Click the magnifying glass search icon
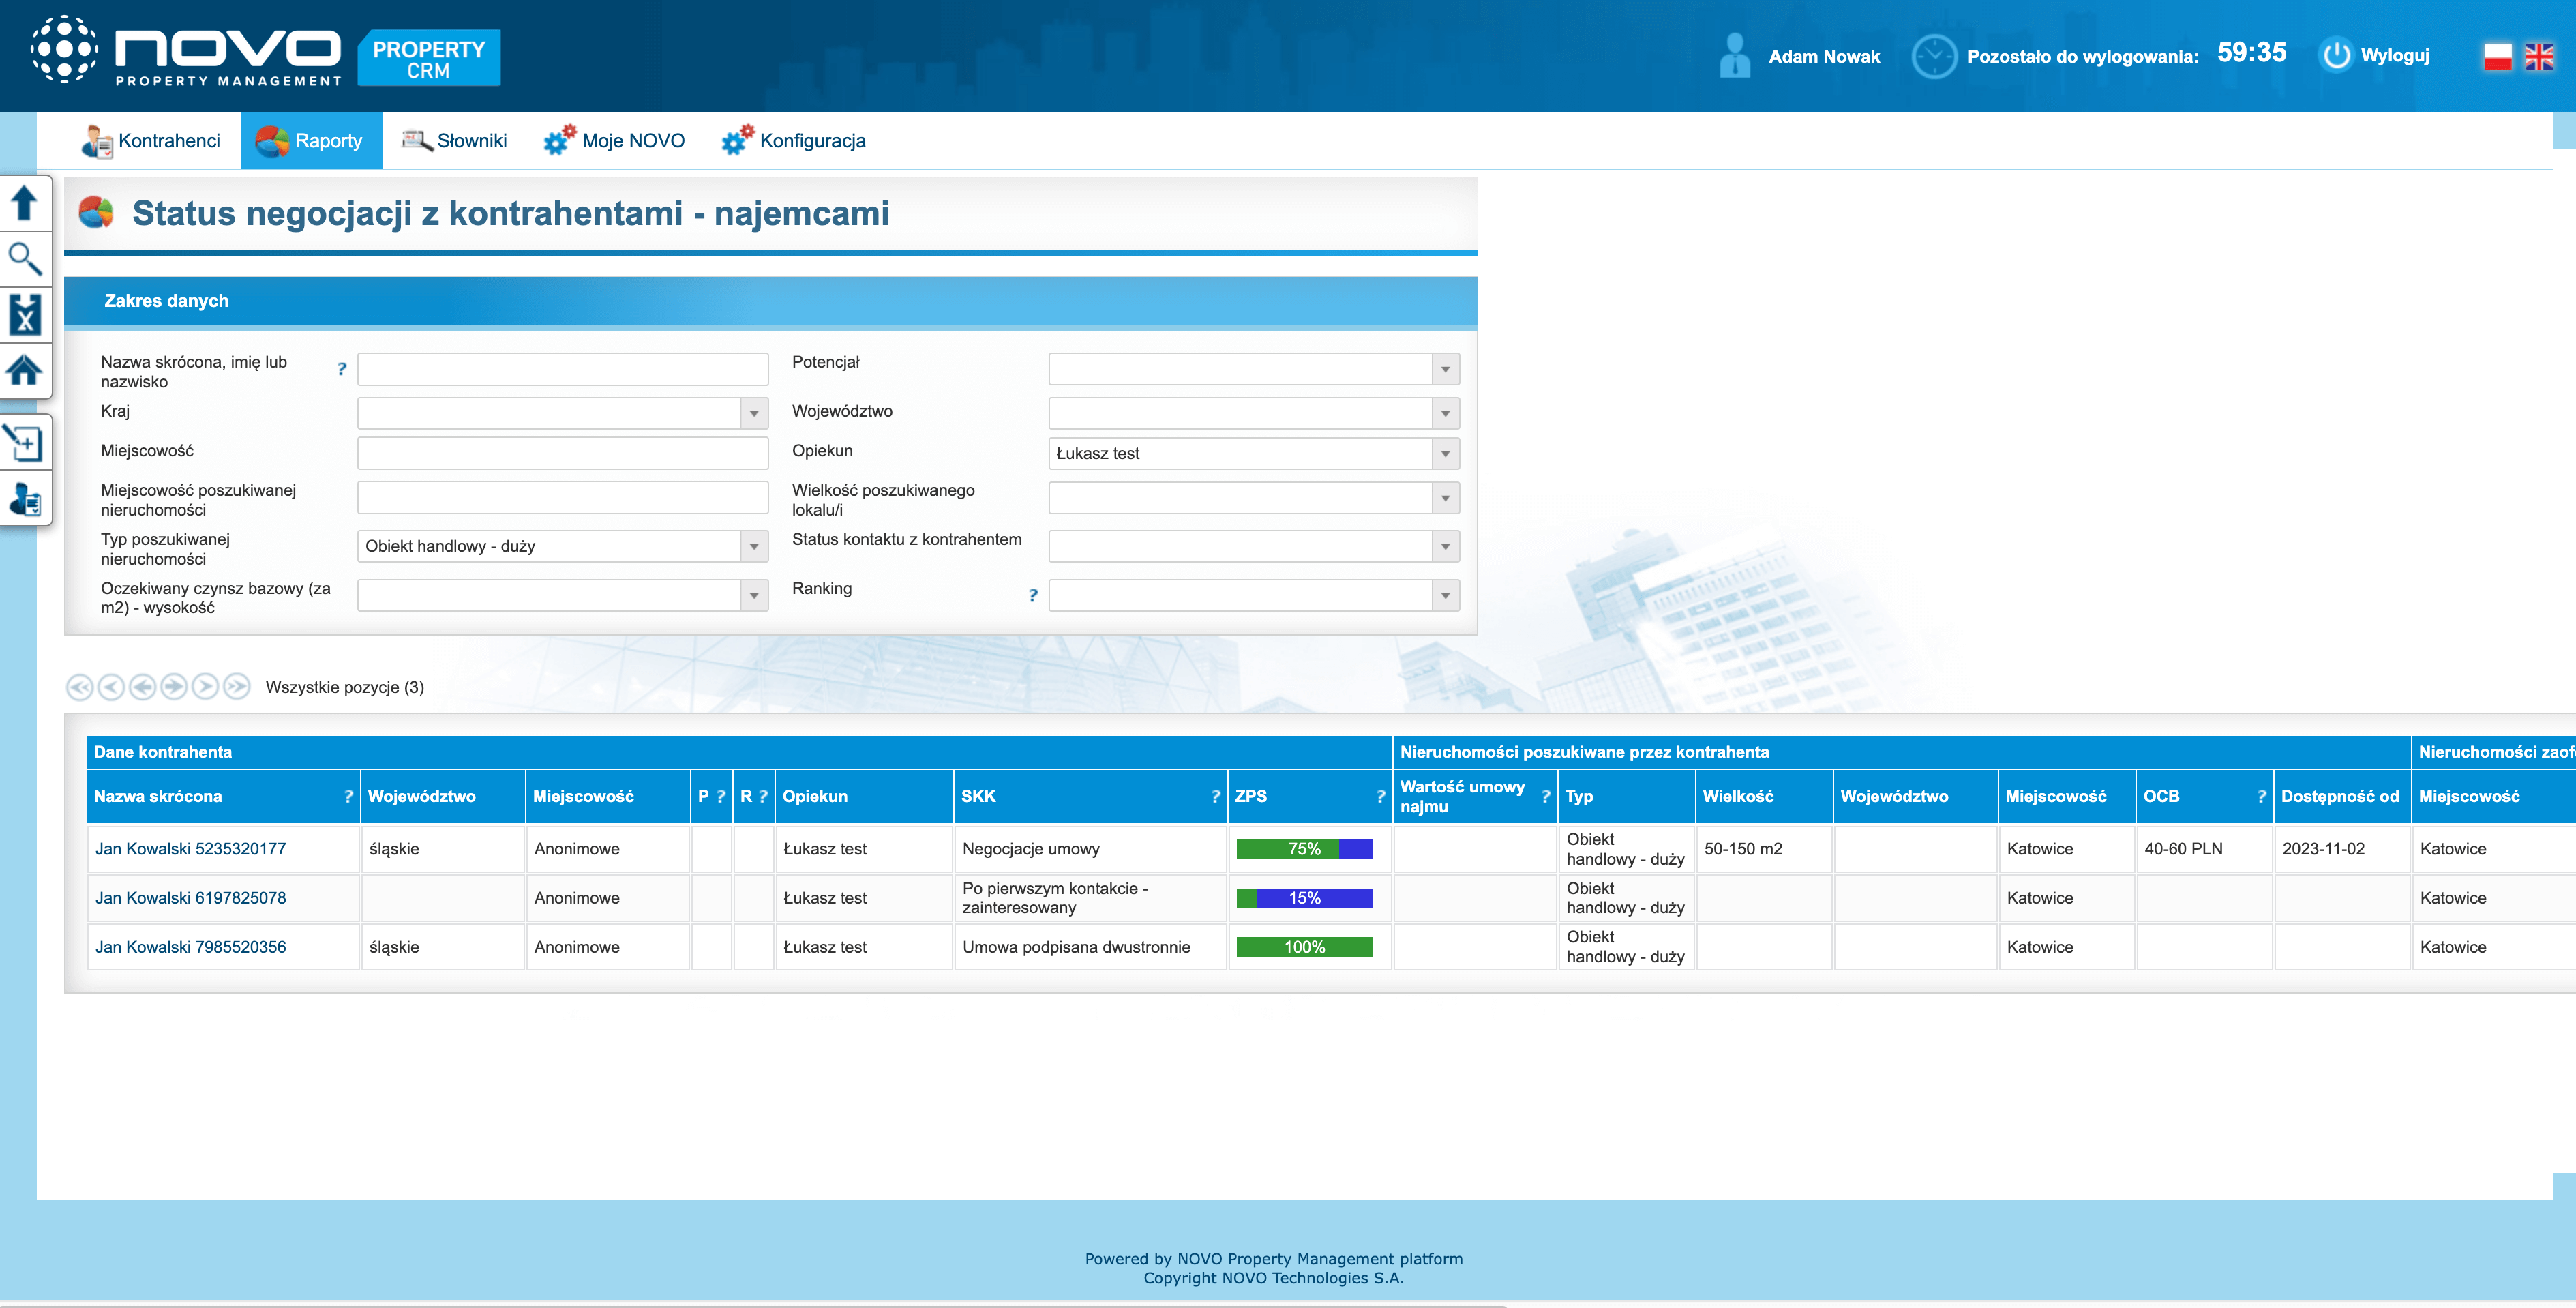Viewport: 2576px width, 1308px height. coord(25,259)
